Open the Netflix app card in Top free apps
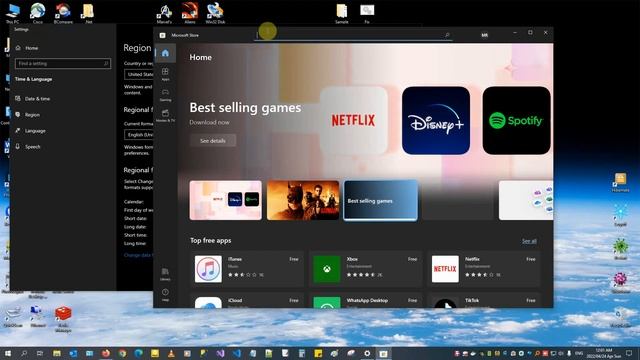Image resolution: width=640 pixels, height=360 pixels. pos(484,269)
